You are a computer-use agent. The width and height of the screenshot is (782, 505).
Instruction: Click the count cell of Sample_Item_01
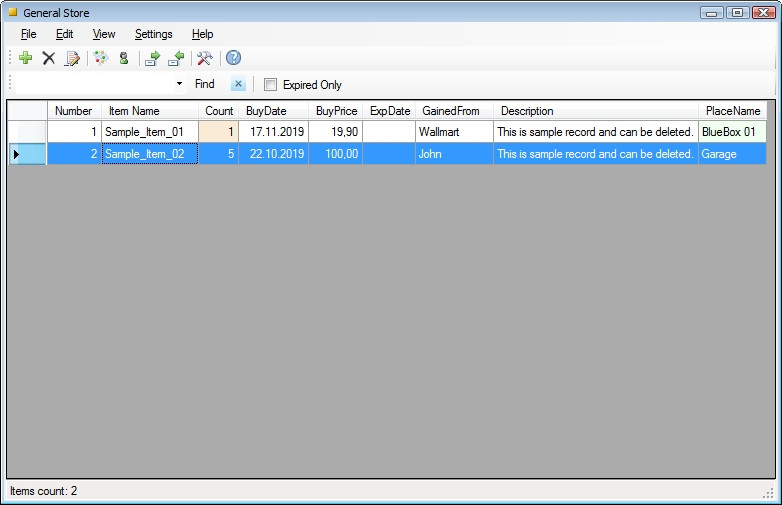218,132
